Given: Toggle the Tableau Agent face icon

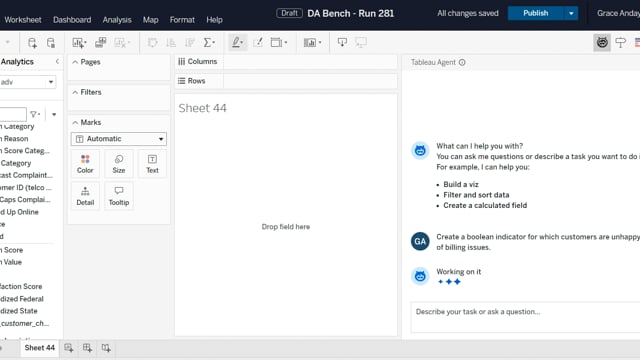Looking at the screenshot, I should [x=602, y=42].
